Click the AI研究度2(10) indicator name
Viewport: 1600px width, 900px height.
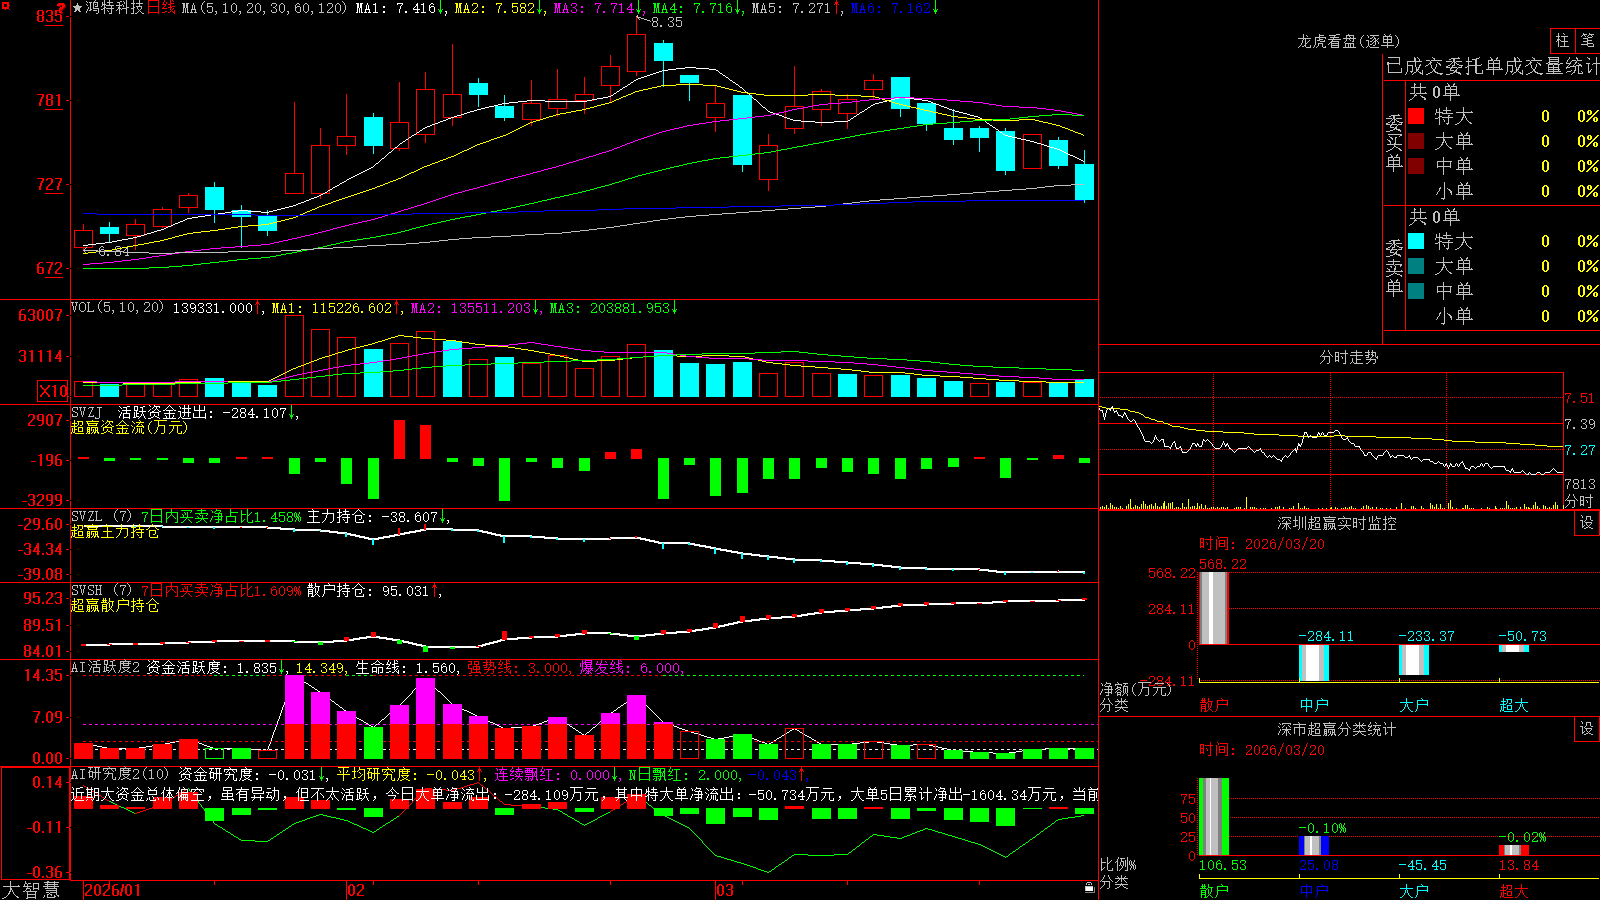click(x=120, y=774)
